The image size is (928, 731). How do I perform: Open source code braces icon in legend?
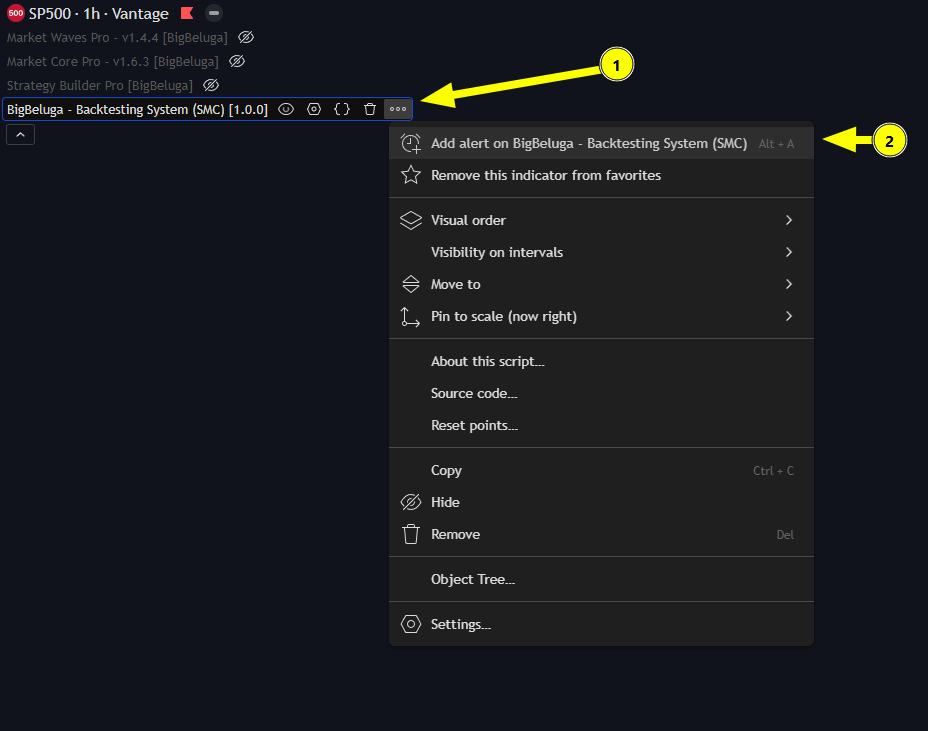pos(342,109)
